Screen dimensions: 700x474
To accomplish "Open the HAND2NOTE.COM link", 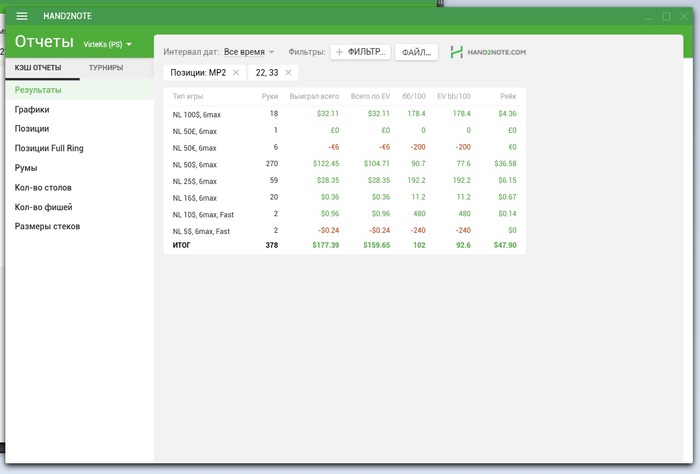I will click(488, 52).
